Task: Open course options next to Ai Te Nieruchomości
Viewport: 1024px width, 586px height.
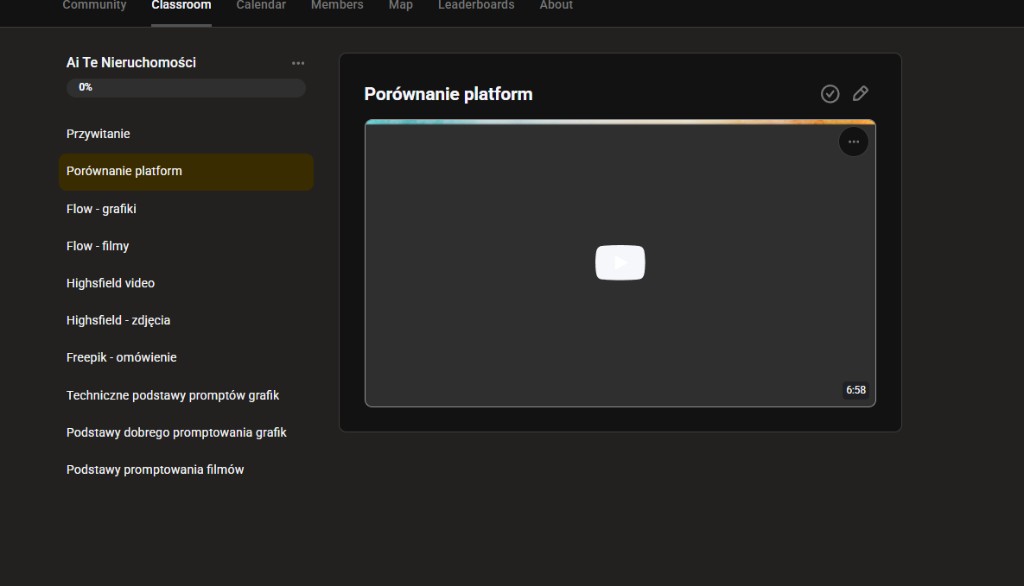Action: (298, 63)
